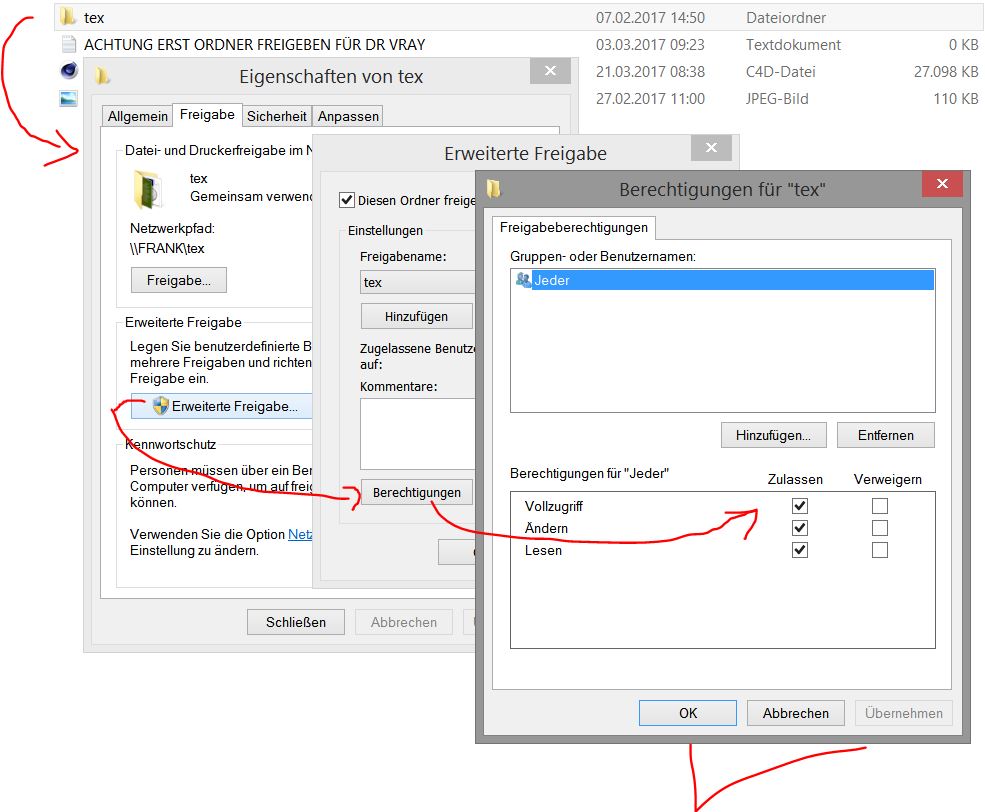Click the tex folder icon in file list
Viewport: 985px width, 812px height.
[68, 17]
